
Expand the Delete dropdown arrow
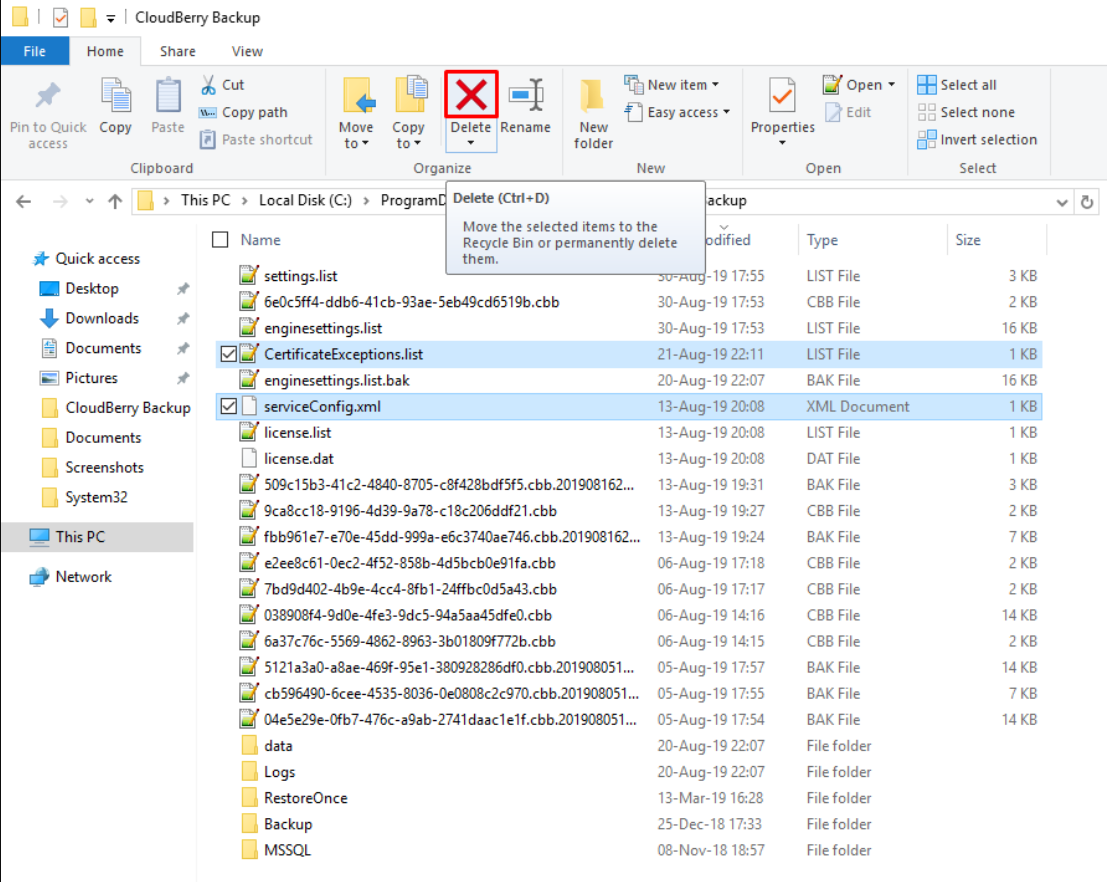click(471, 143)
